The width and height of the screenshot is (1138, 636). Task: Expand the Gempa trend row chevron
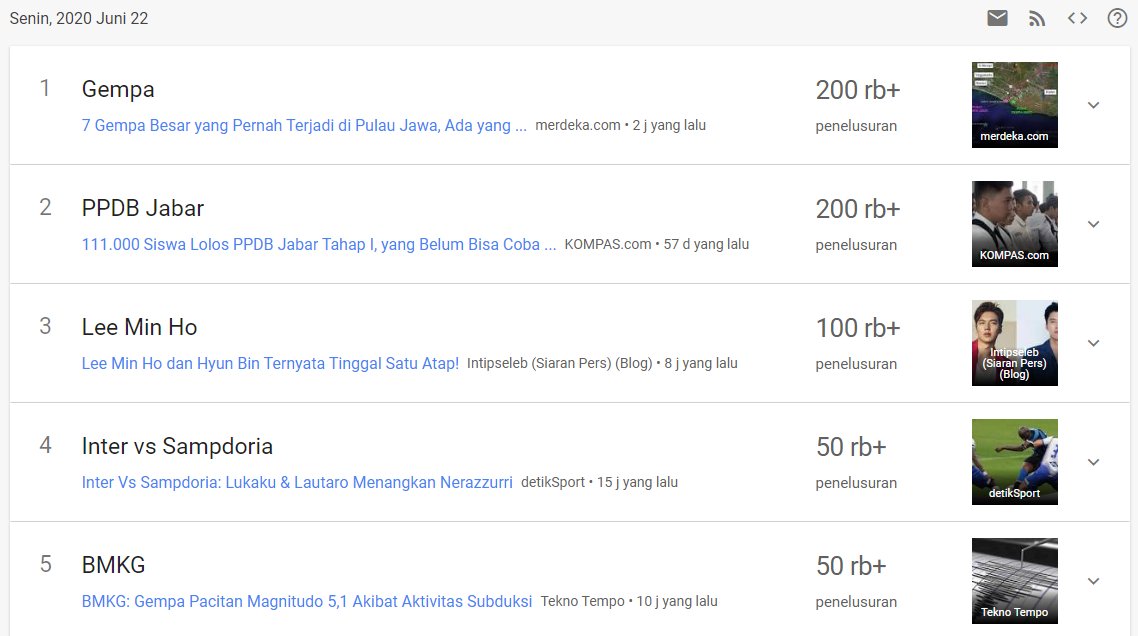(1093, 105)
